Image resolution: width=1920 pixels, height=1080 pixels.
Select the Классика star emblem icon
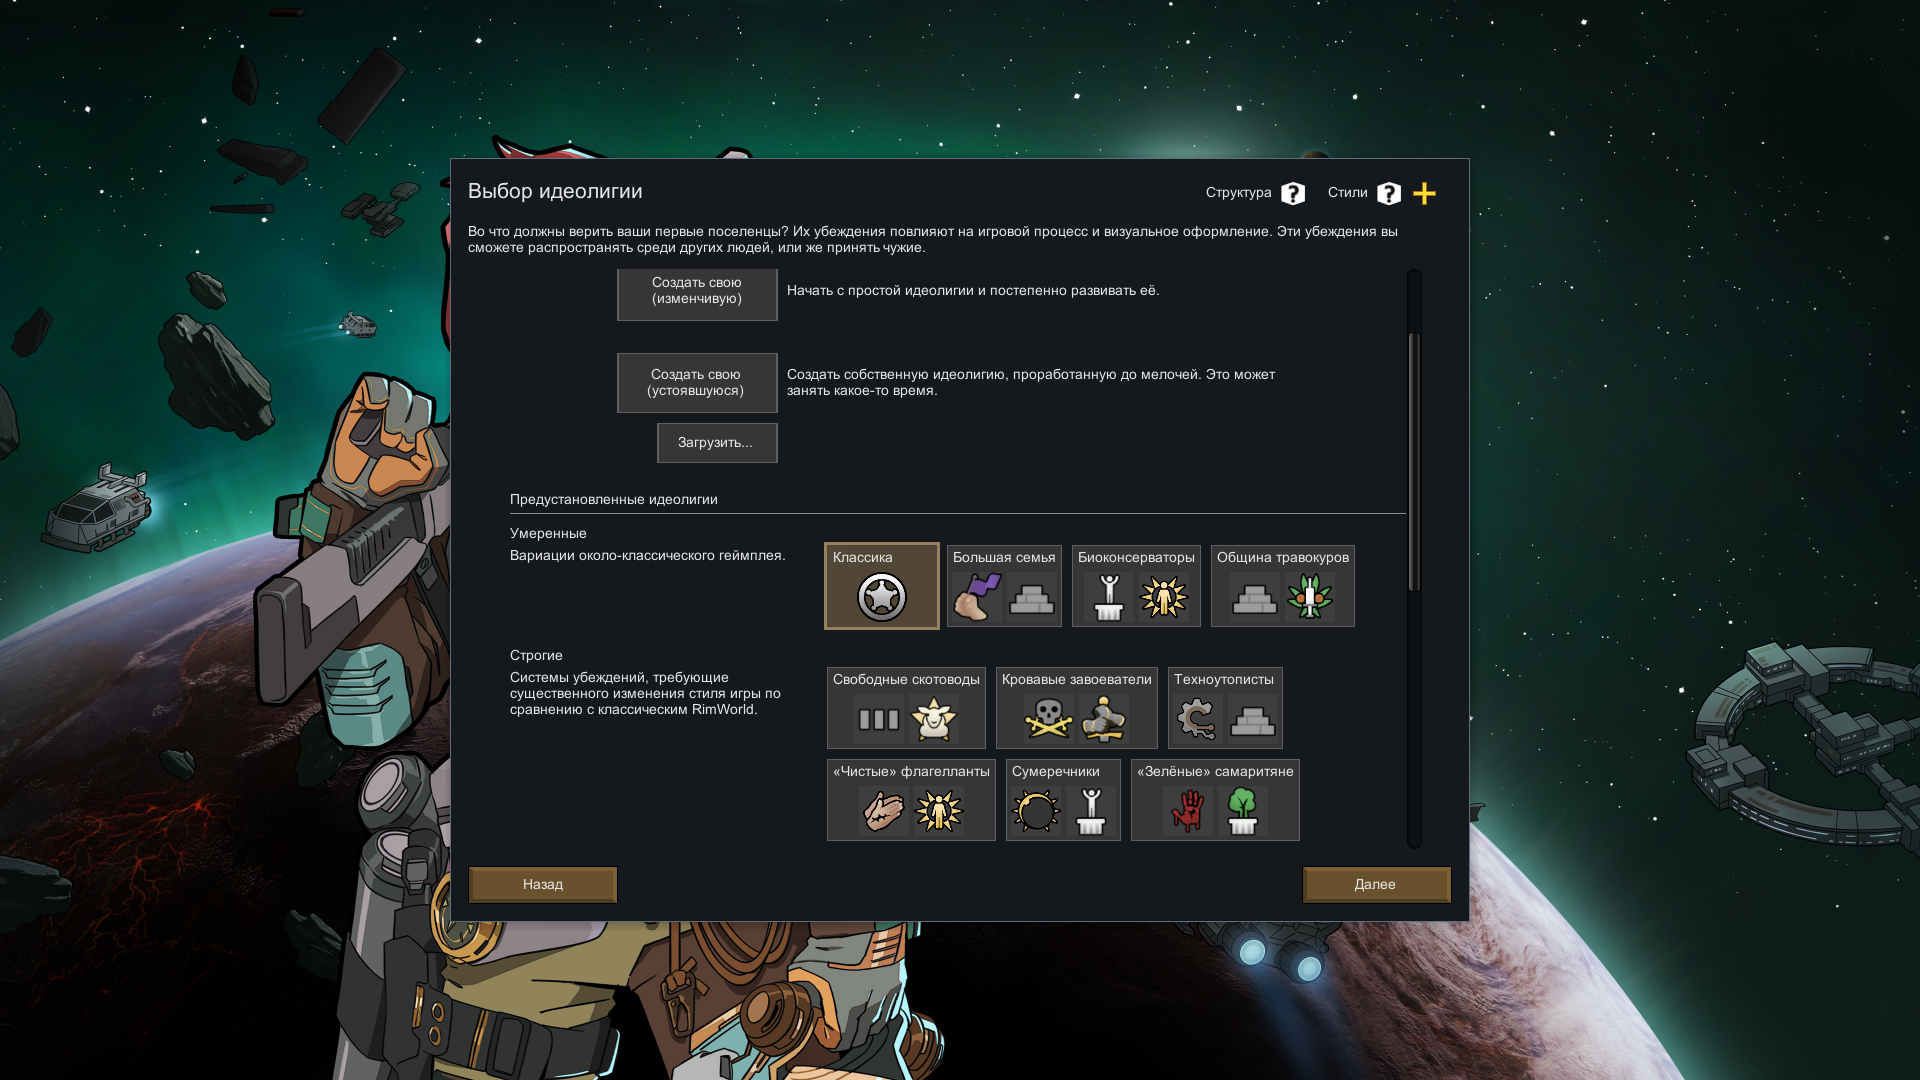[x=882, y=597]
